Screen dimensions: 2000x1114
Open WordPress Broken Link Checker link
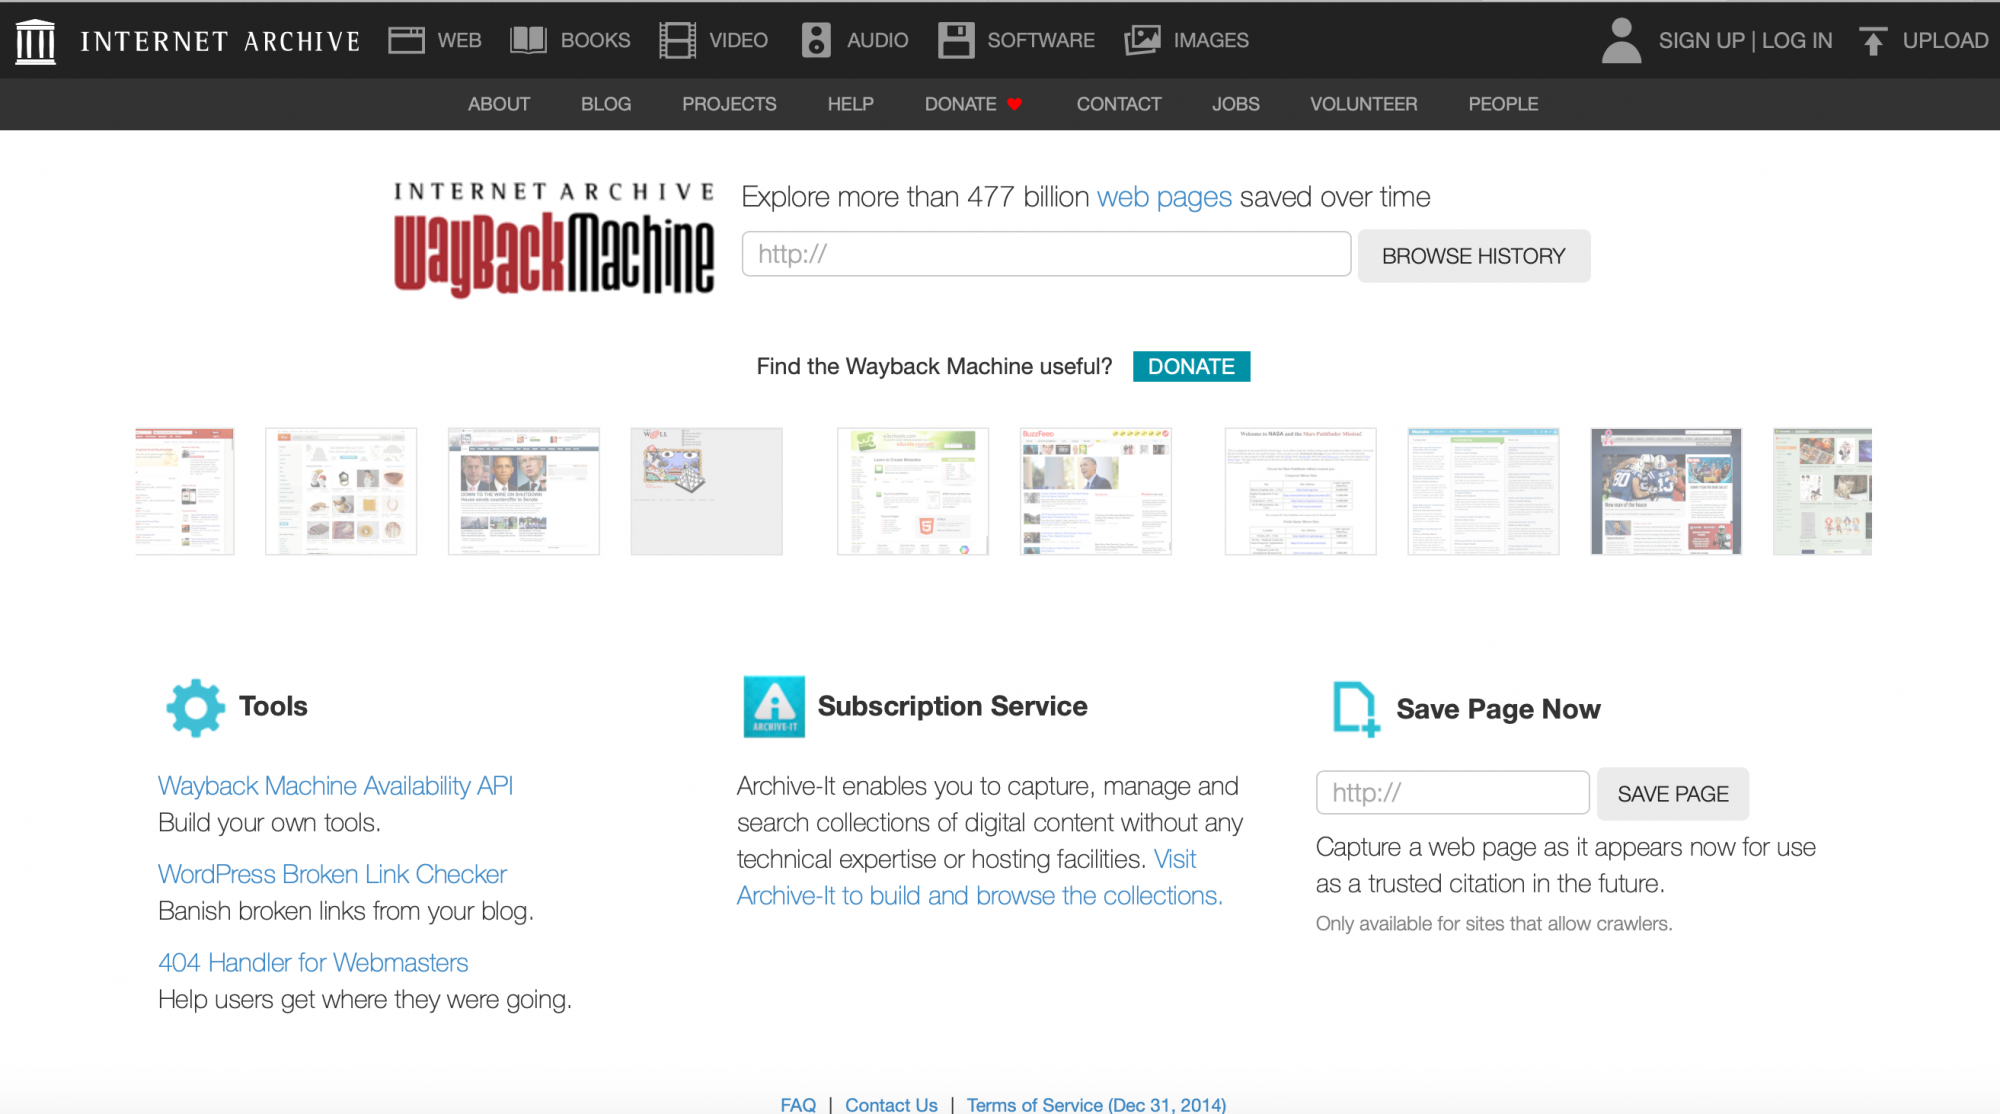tap(332, 874)
